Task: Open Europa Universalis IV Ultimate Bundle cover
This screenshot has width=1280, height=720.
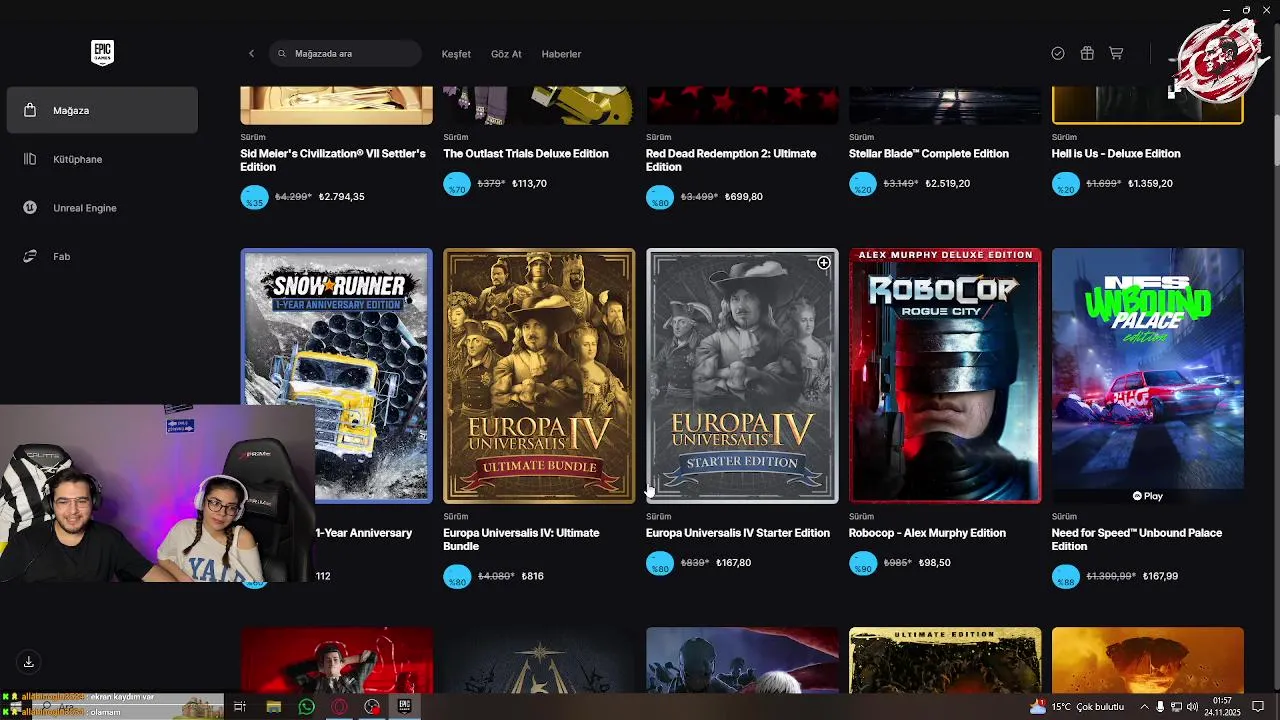Action: coord(539,376)
